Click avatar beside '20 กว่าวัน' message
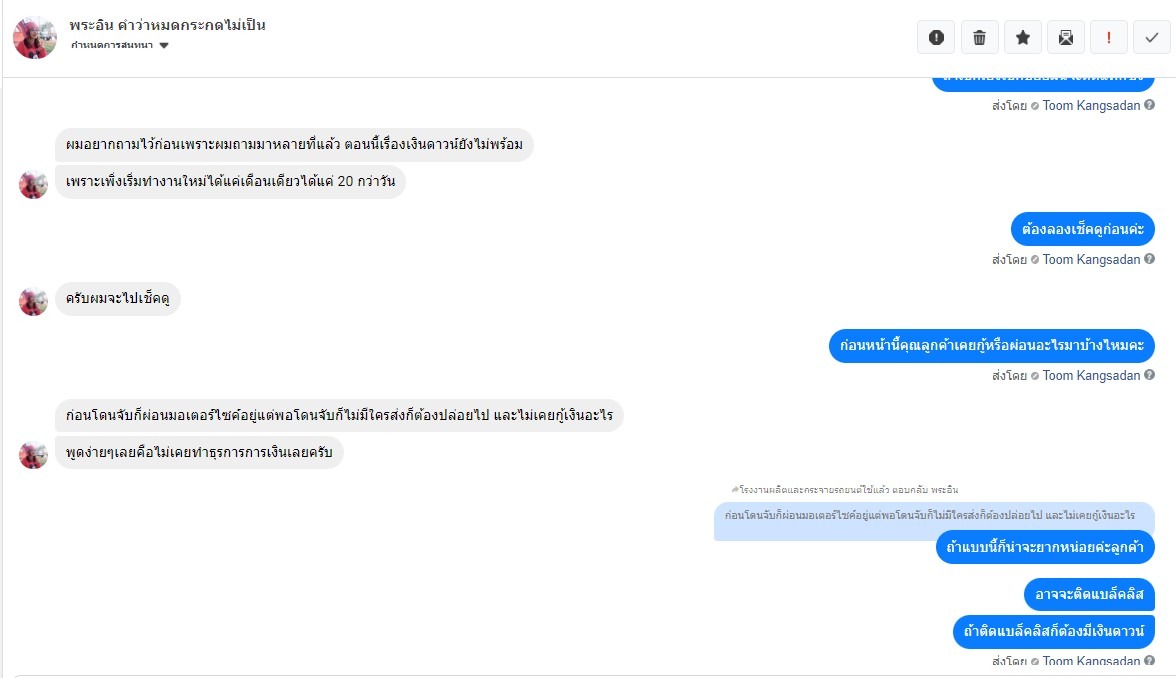Screen dimensions: 1176x678 click(x=34, y=185)
